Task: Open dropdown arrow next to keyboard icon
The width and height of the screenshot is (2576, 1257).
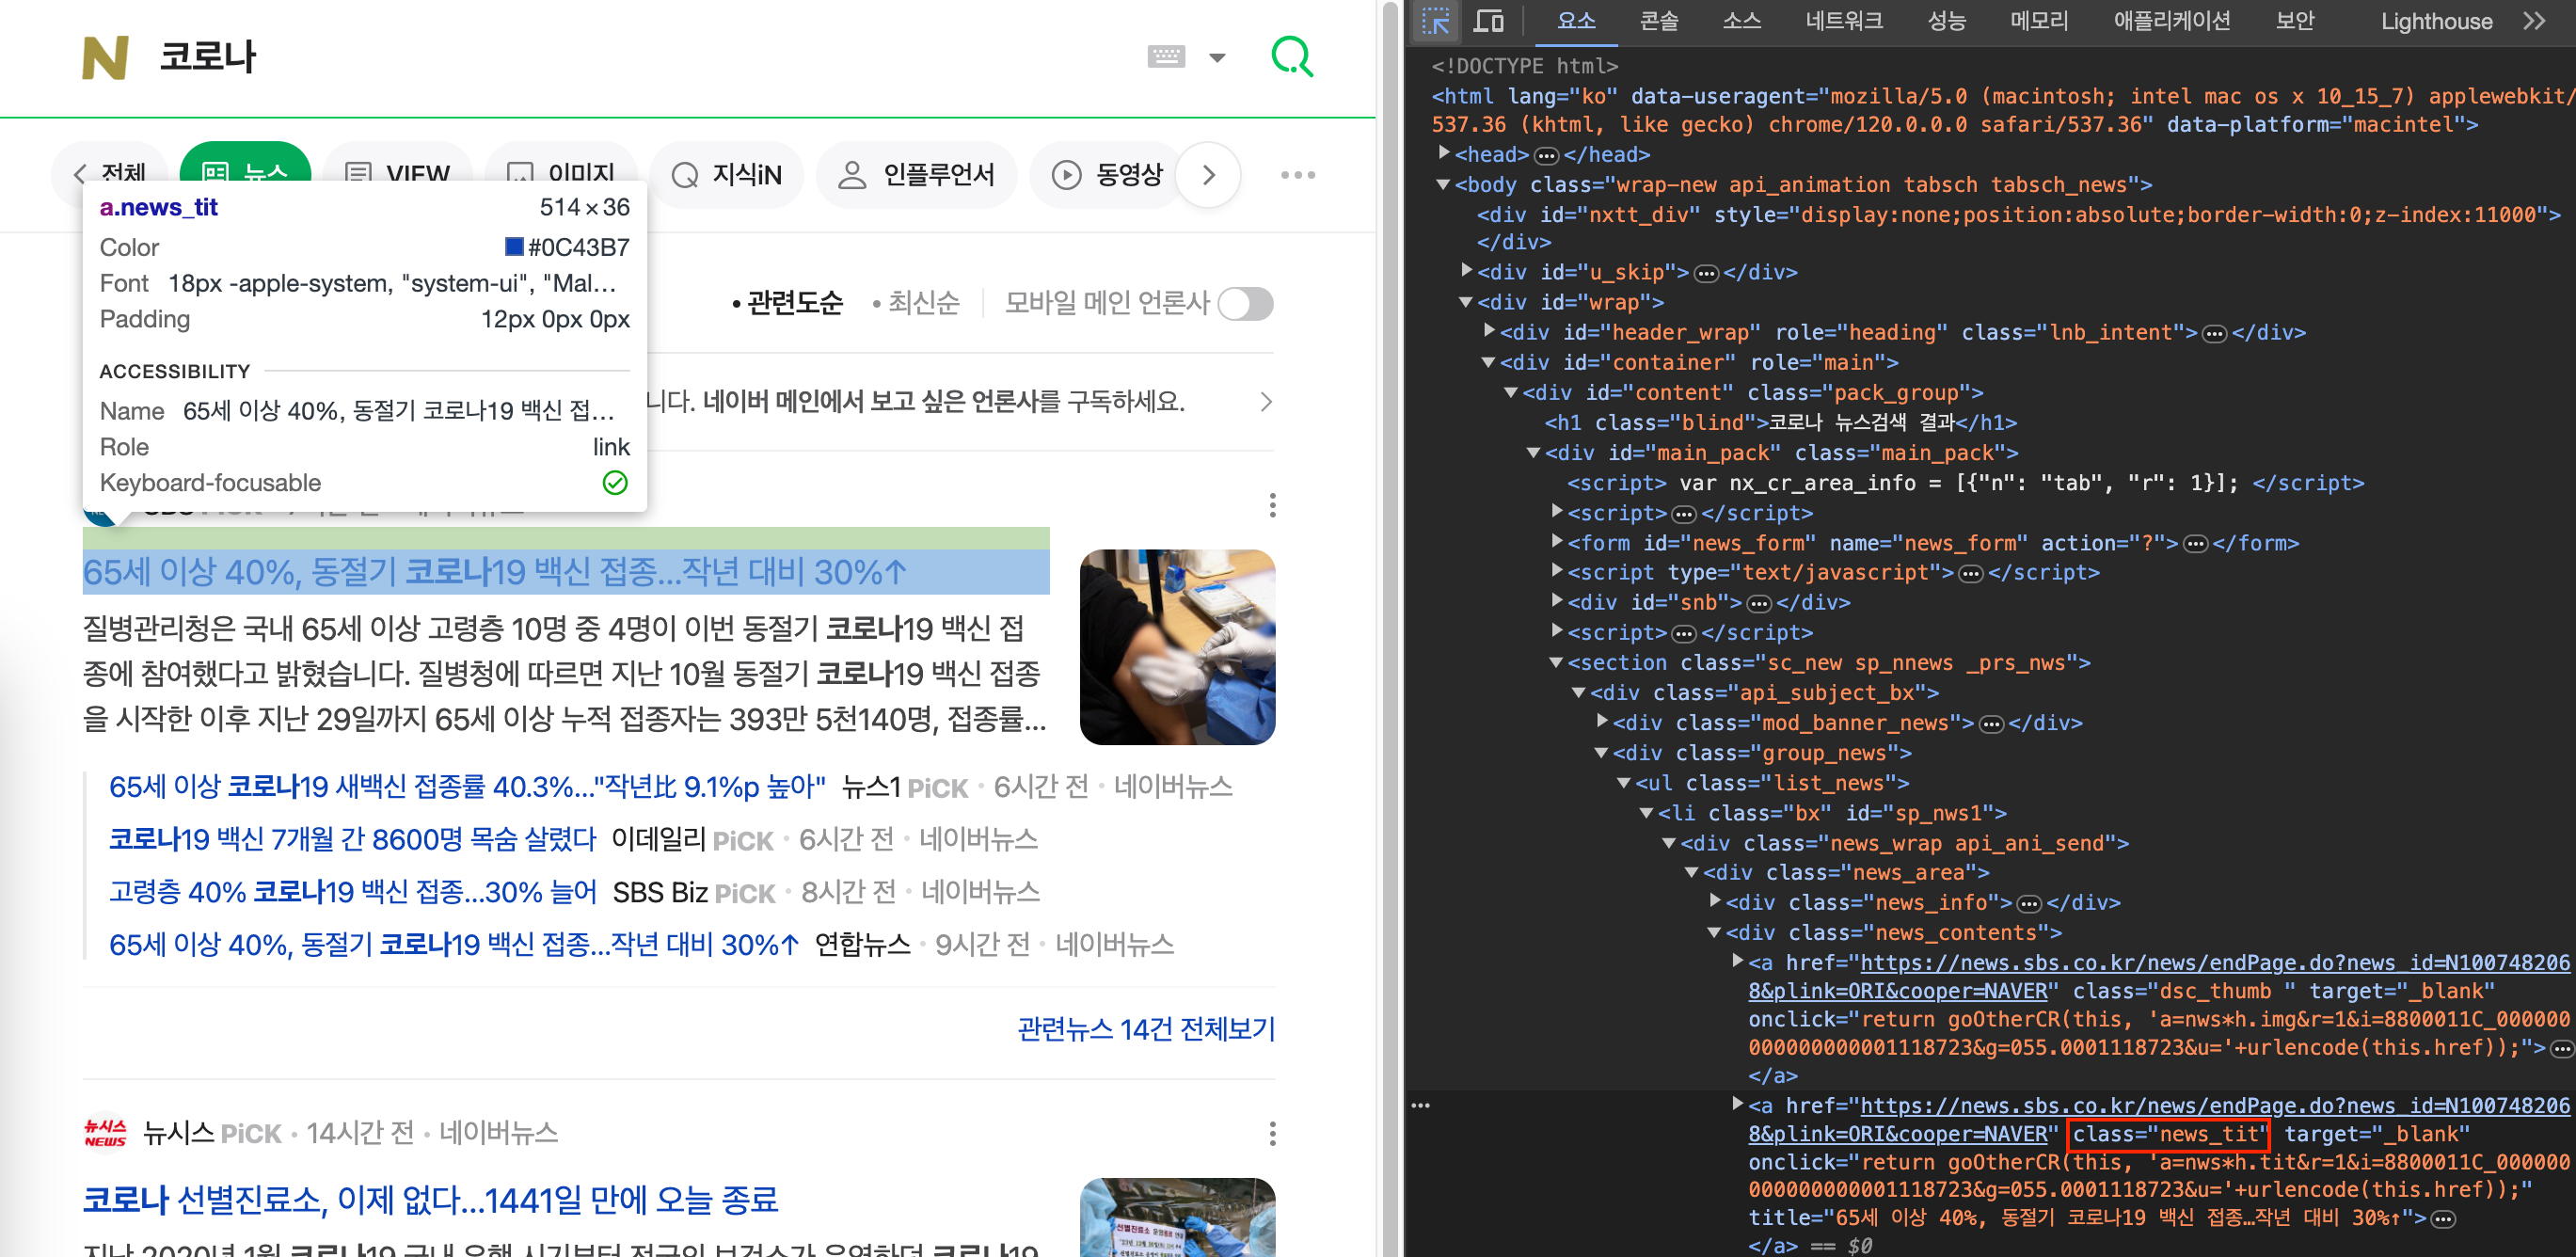Action: tap(1217, 58)
